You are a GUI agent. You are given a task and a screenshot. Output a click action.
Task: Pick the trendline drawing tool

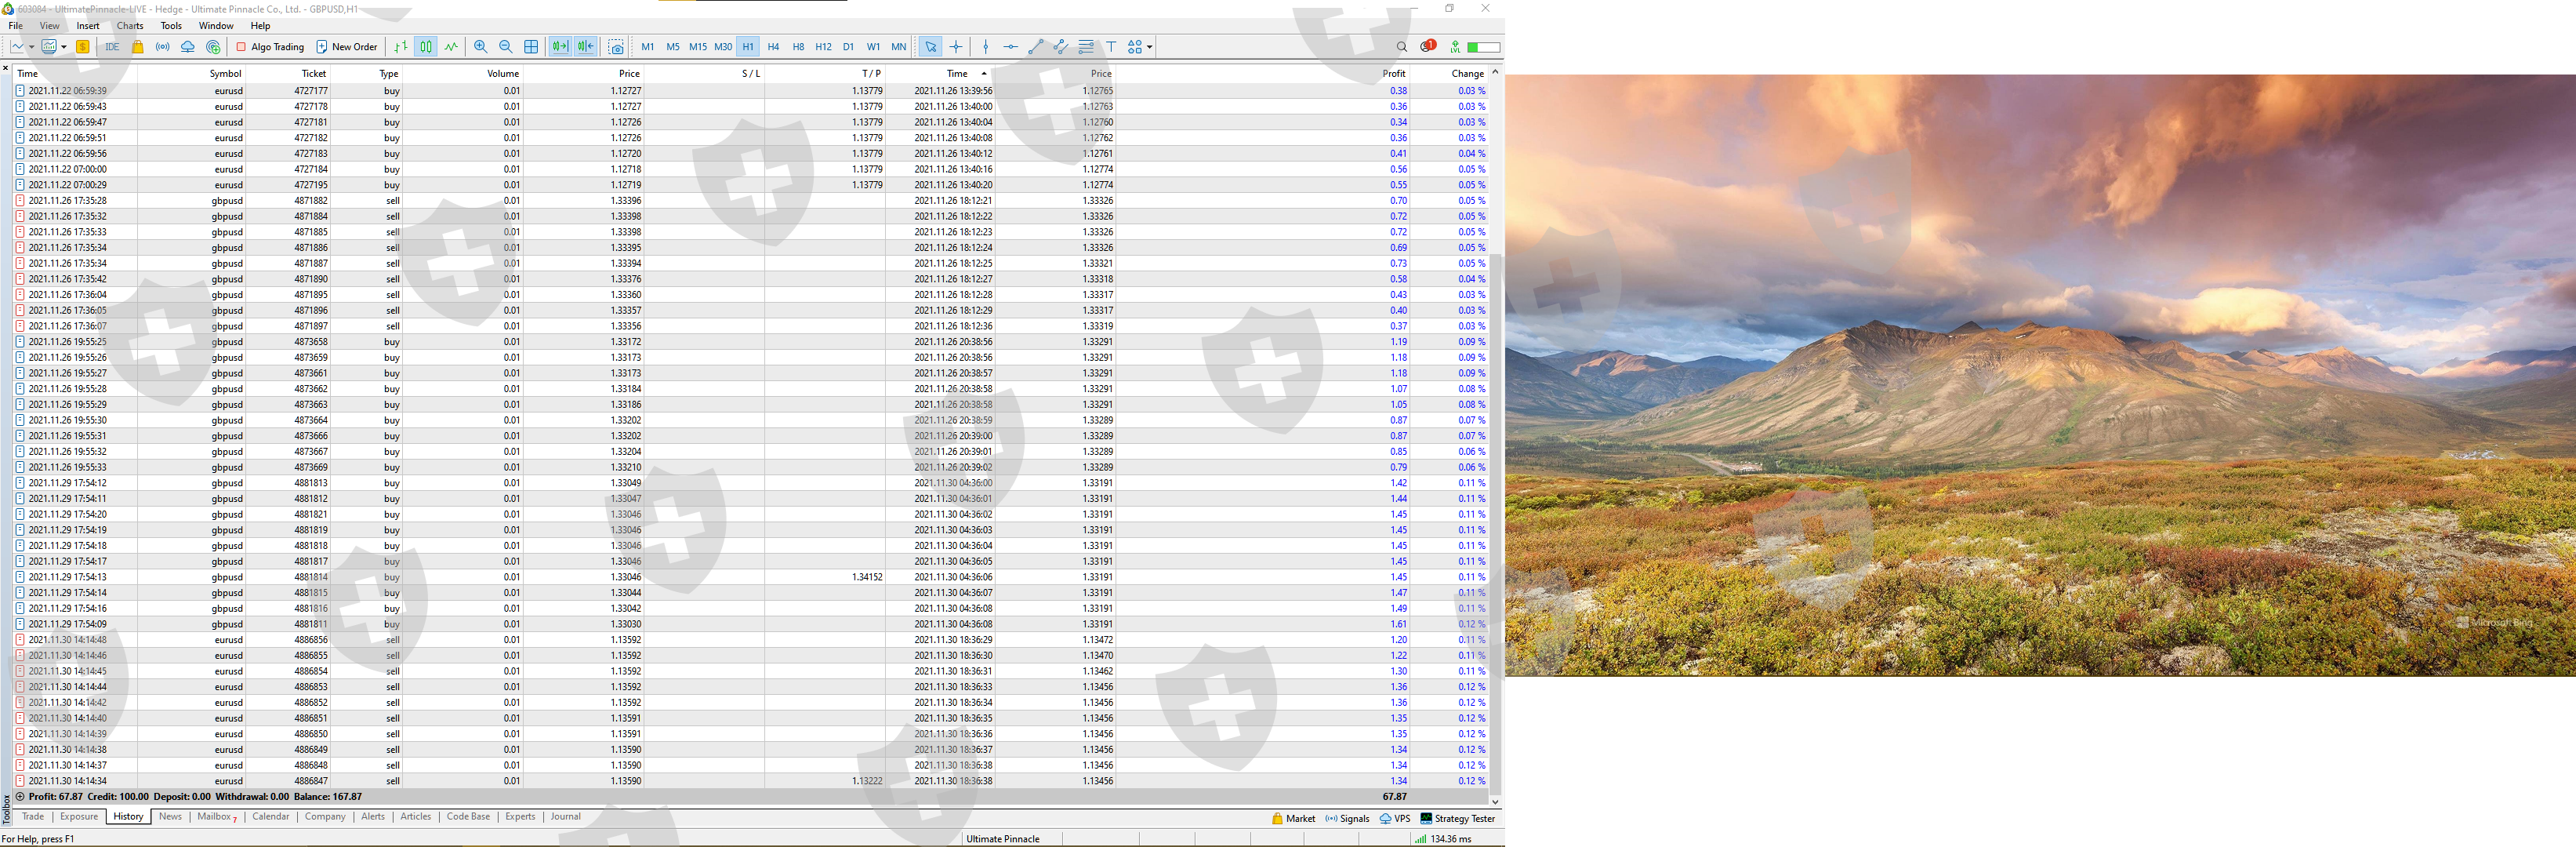click(1036, 47)
